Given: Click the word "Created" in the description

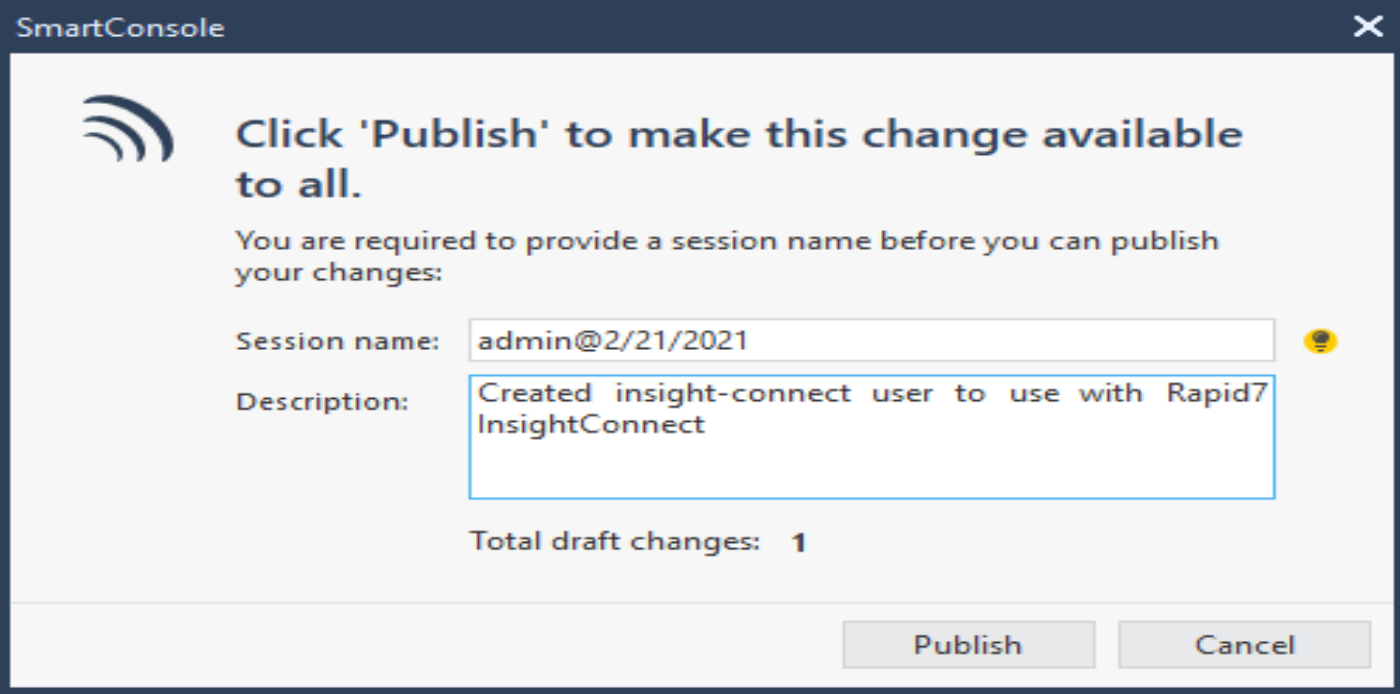Looking at the screenshot, I should pyautogui.click(x=534, y=393).
